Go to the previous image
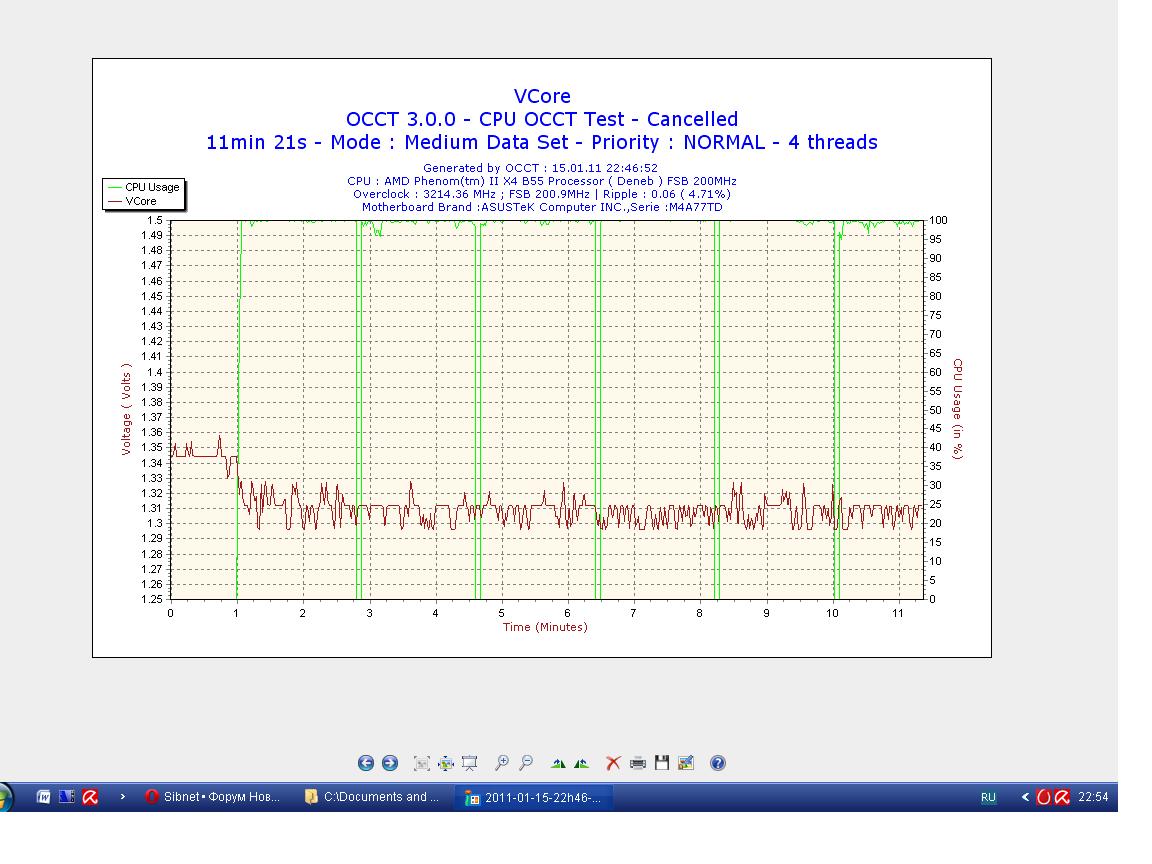The image size is (1152, 864). tap(366, 763)
